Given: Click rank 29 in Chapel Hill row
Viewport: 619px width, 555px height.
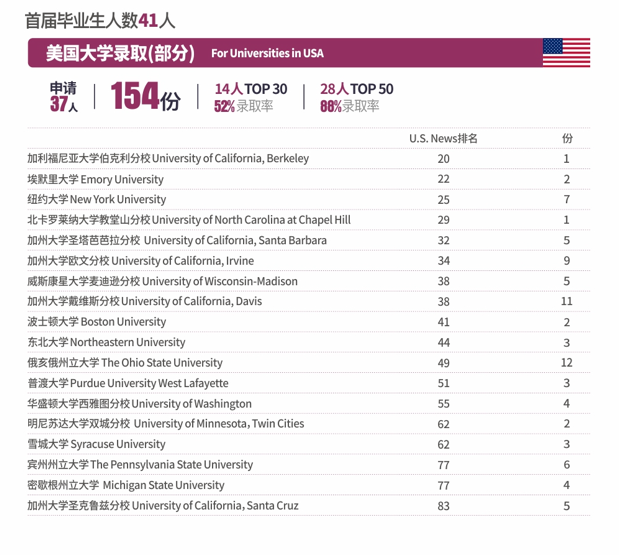Looking at the screenshot, I should 443,220.
